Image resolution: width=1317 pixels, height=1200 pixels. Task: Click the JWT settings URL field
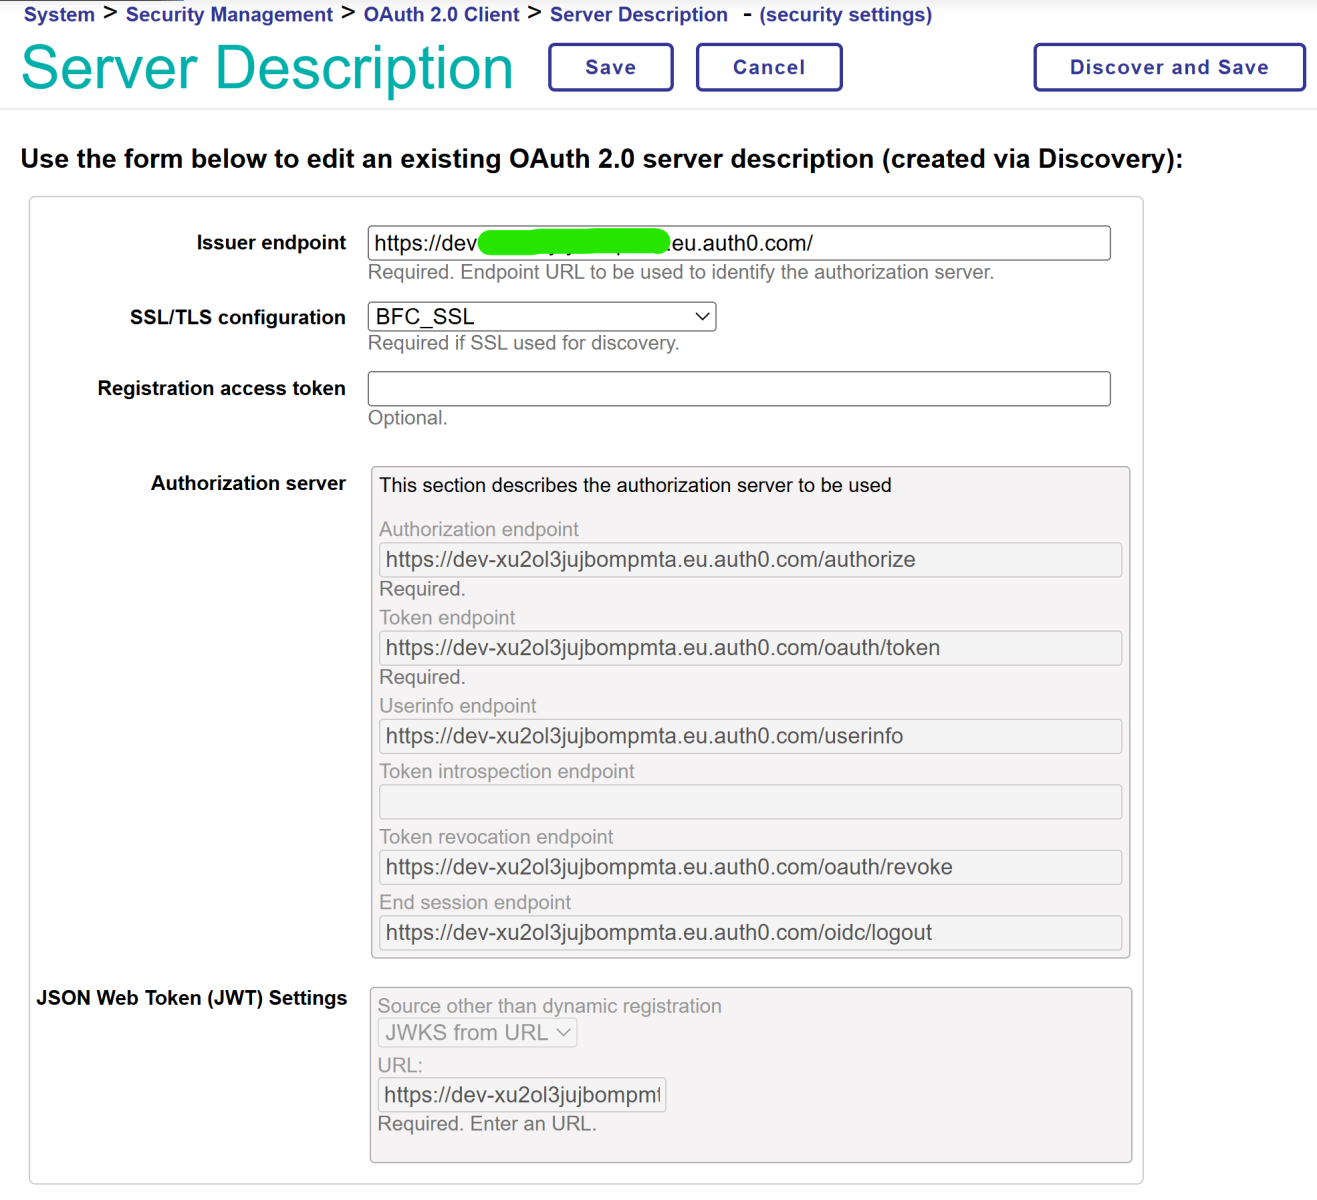tap(521, 1095)
